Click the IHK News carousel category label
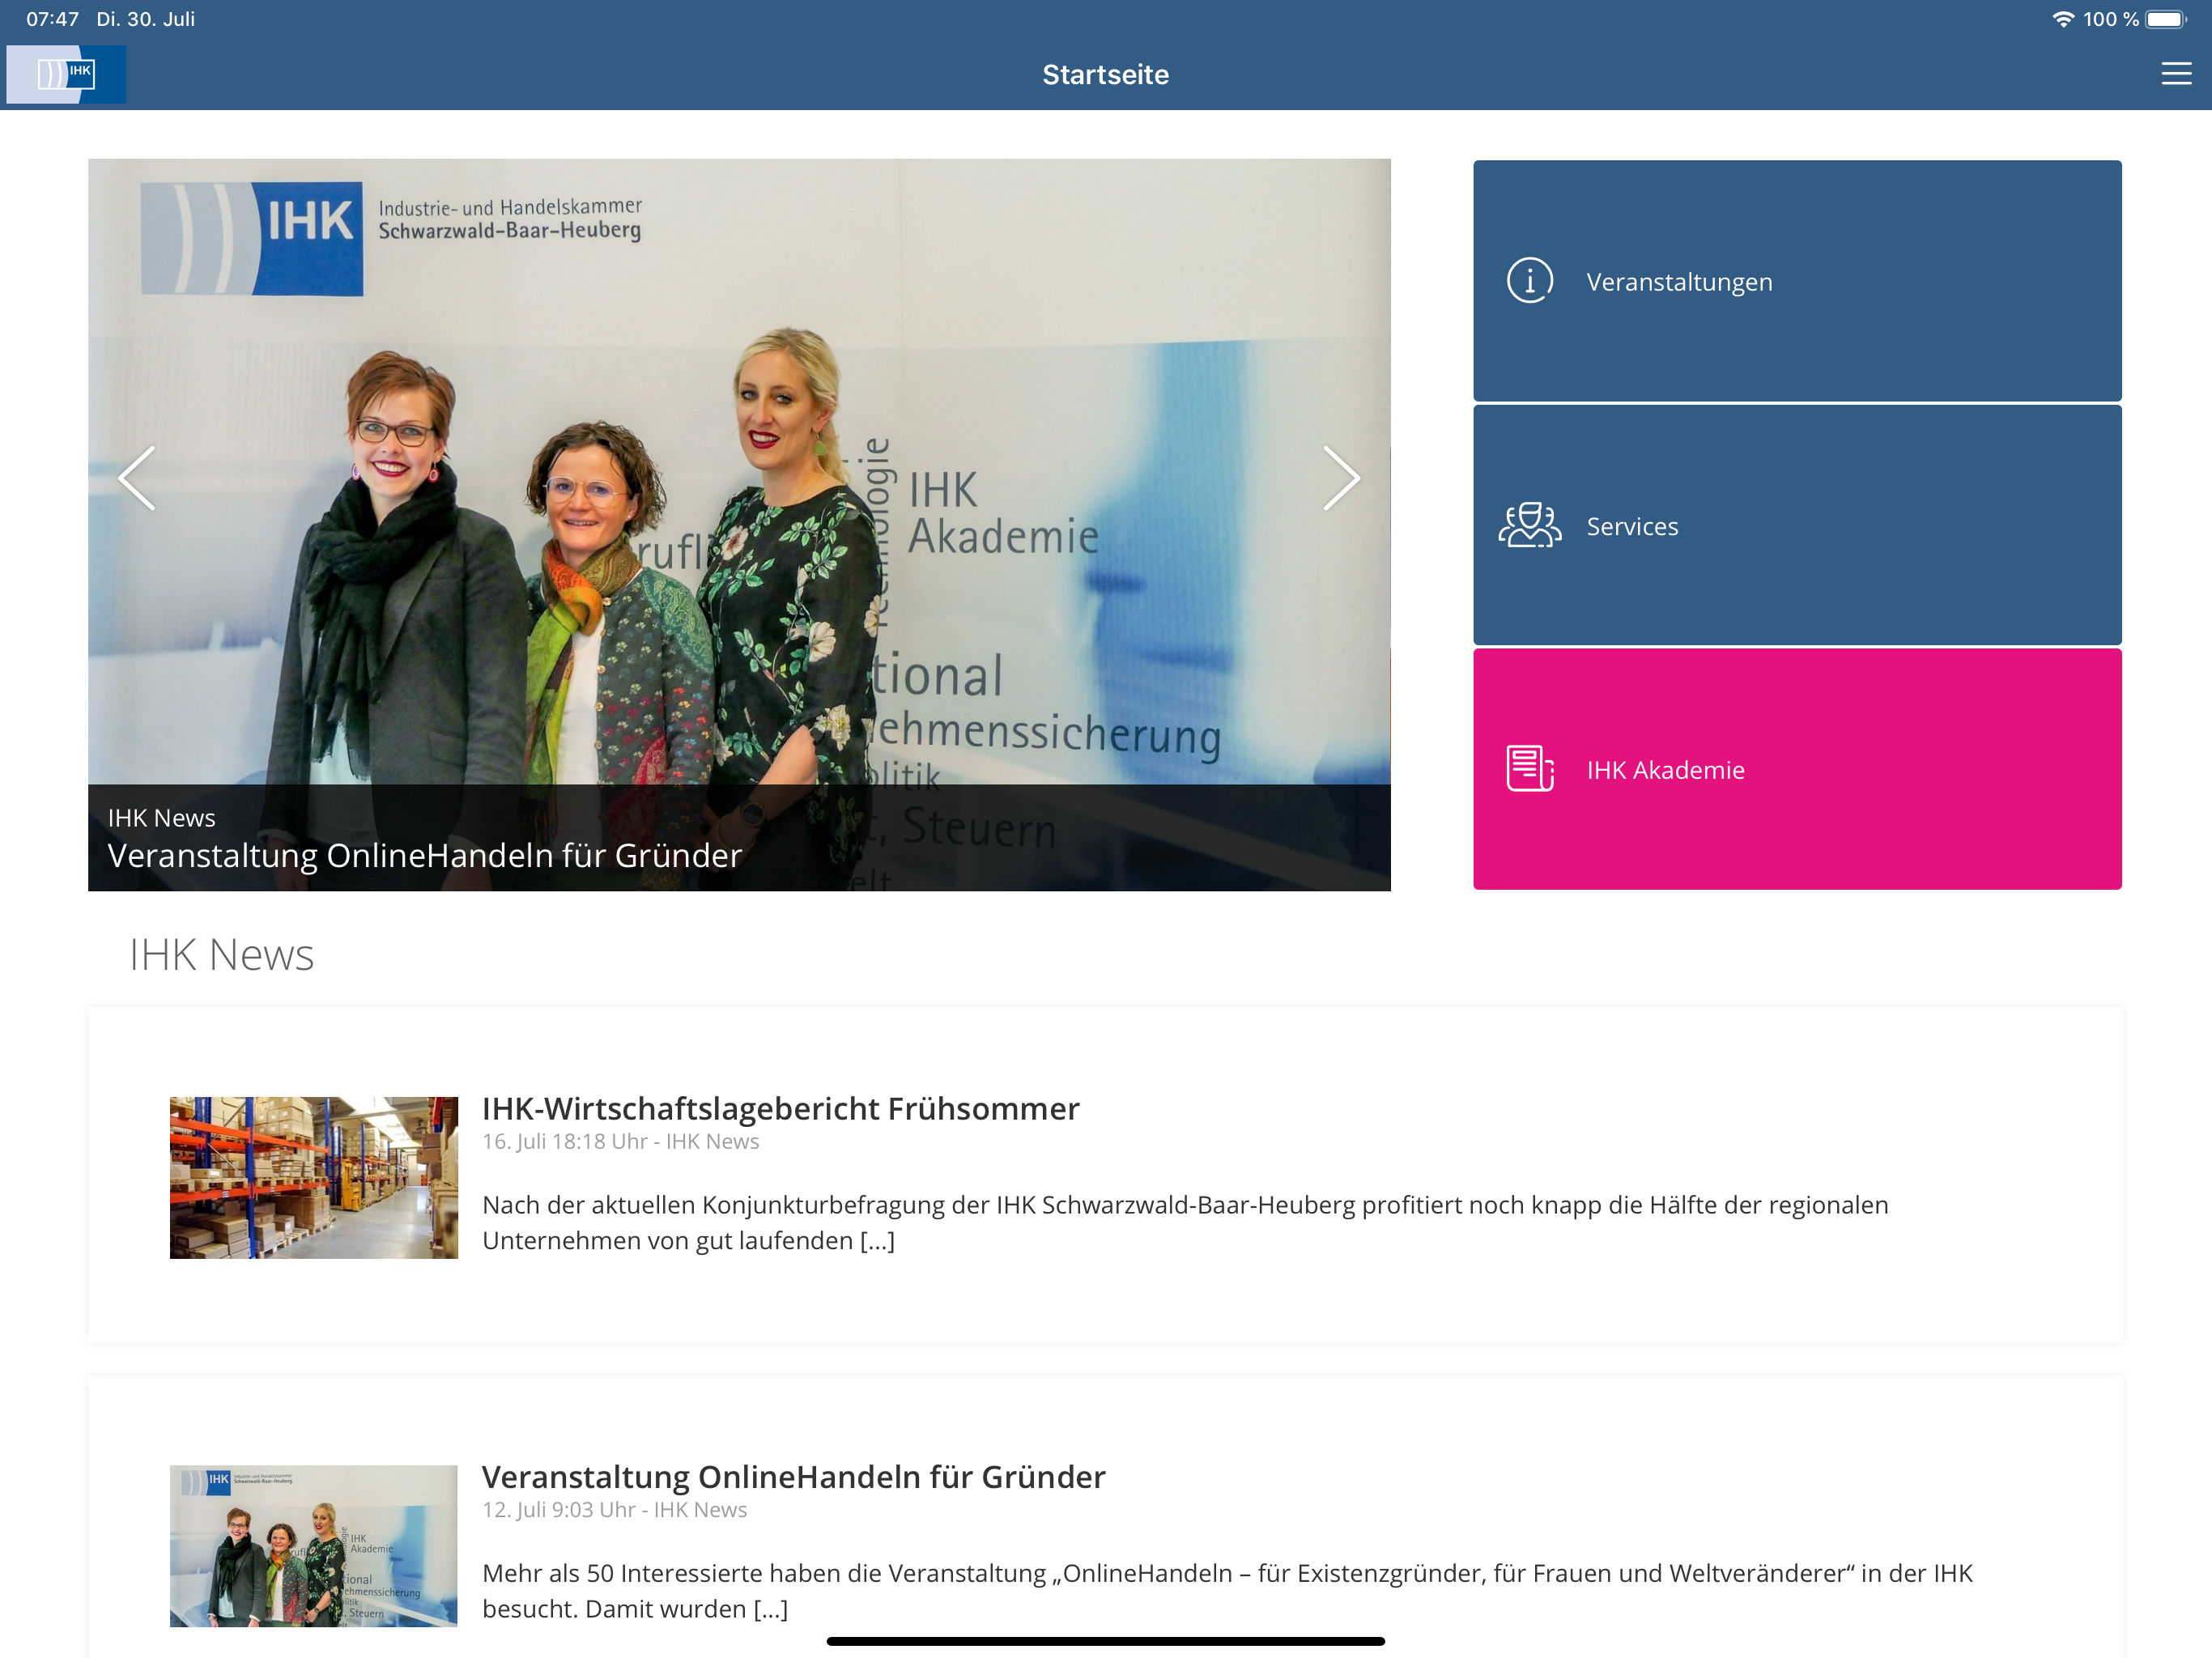2212x1658 pixels. (162, 818)
